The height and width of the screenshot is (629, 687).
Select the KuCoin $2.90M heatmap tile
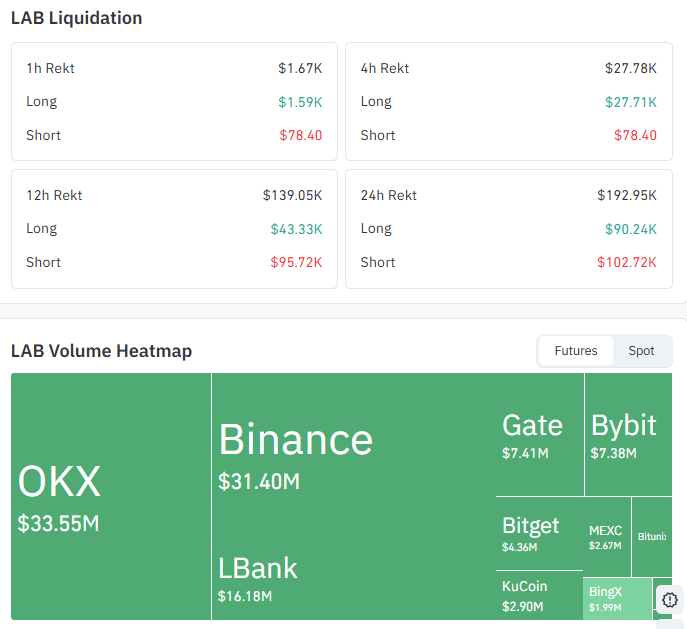point(539,595)
